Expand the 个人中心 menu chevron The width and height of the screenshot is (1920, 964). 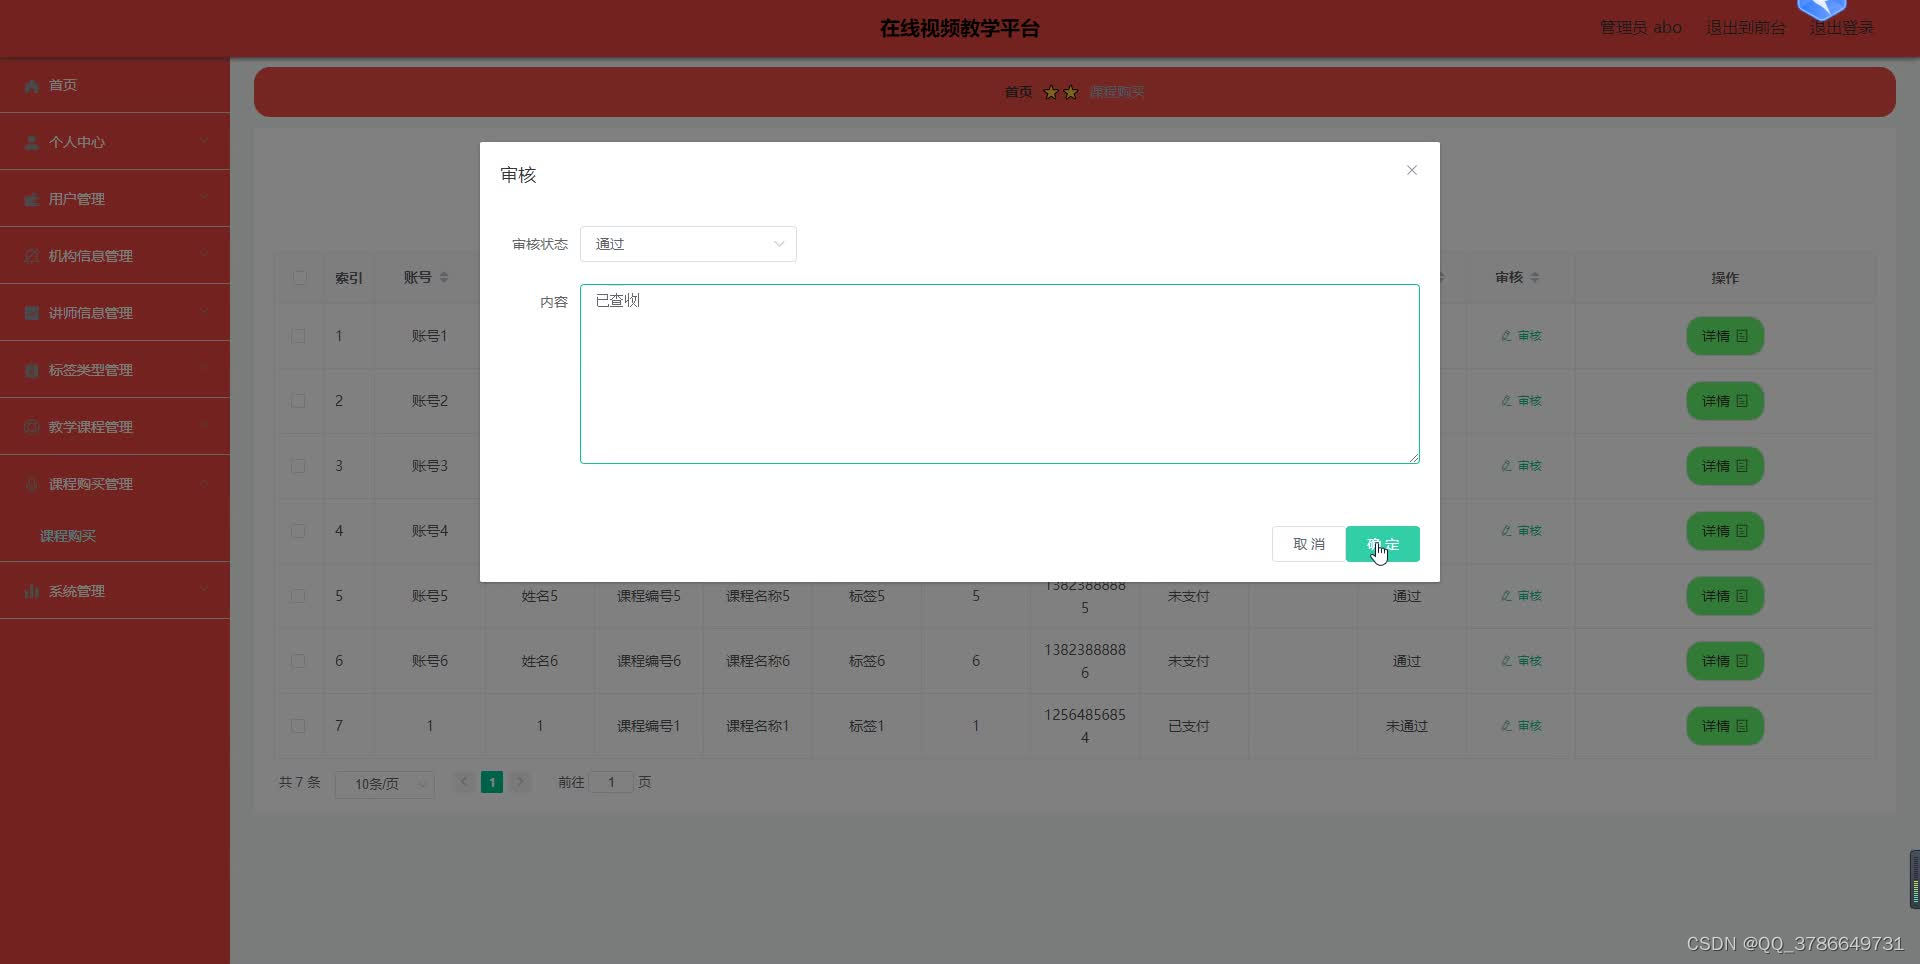(204, 141)
